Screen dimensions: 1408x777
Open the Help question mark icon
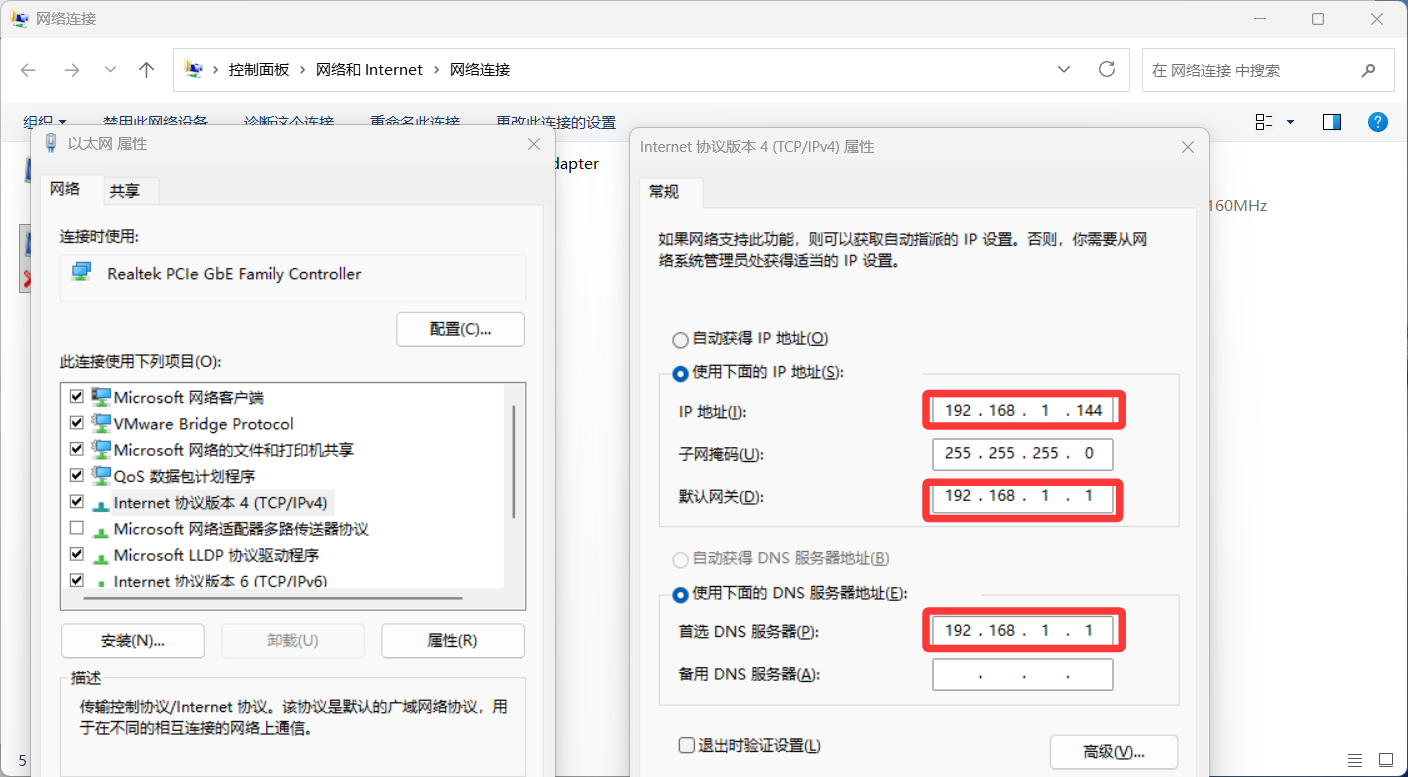[x=1377, y=122]
